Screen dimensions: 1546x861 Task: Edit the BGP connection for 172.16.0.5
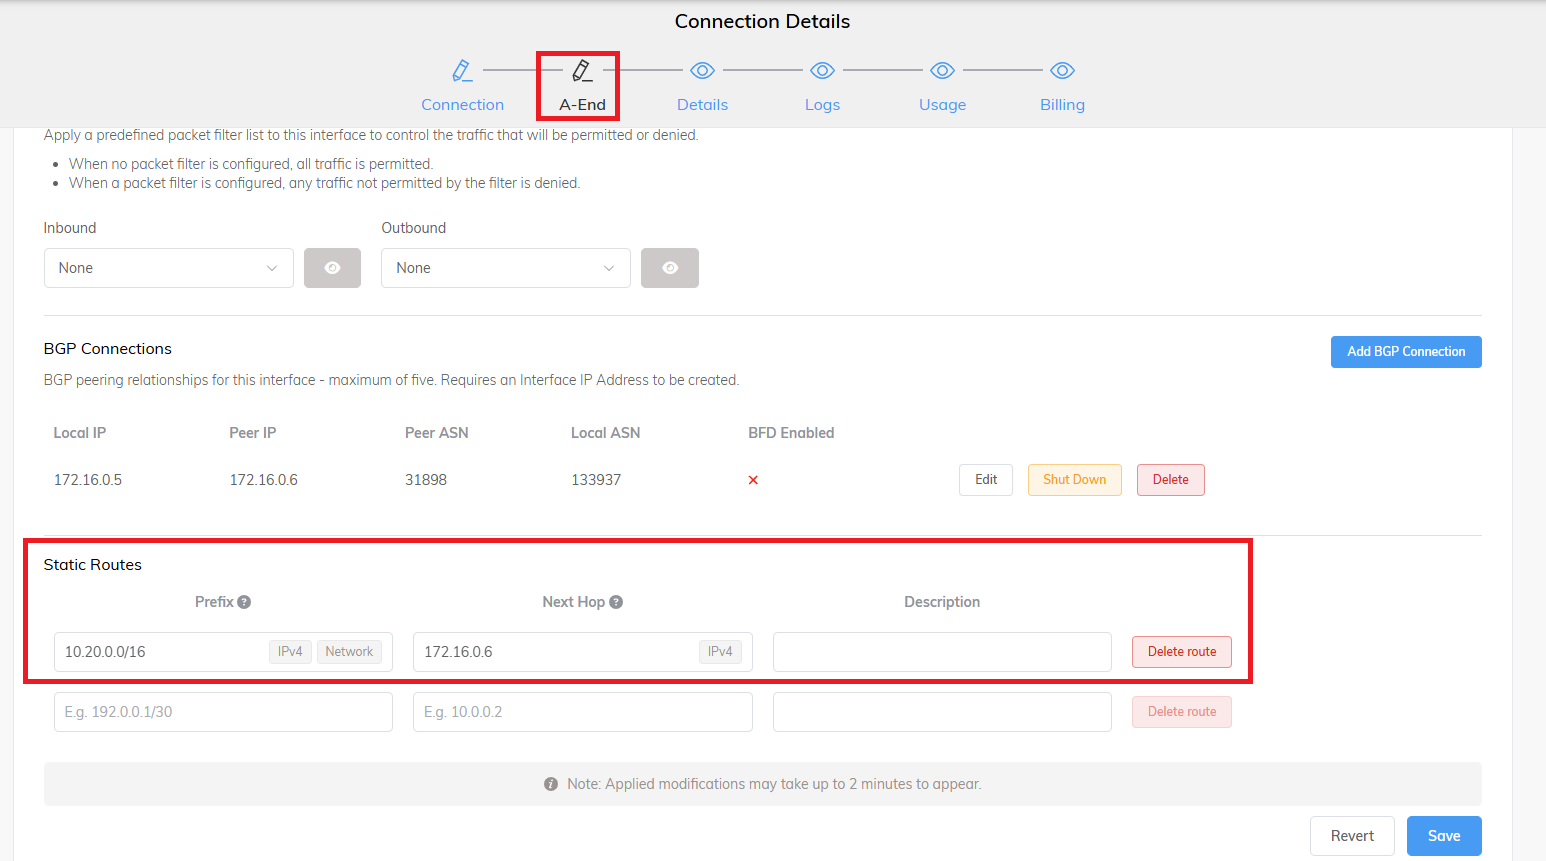pyautogui.click(x=985, y=480)
